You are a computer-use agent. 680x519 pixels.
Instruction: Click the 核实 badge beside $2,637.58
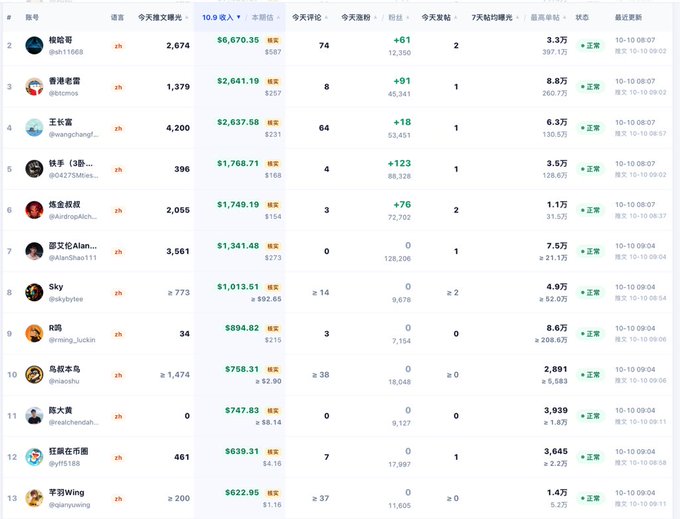tap(273, 123)
